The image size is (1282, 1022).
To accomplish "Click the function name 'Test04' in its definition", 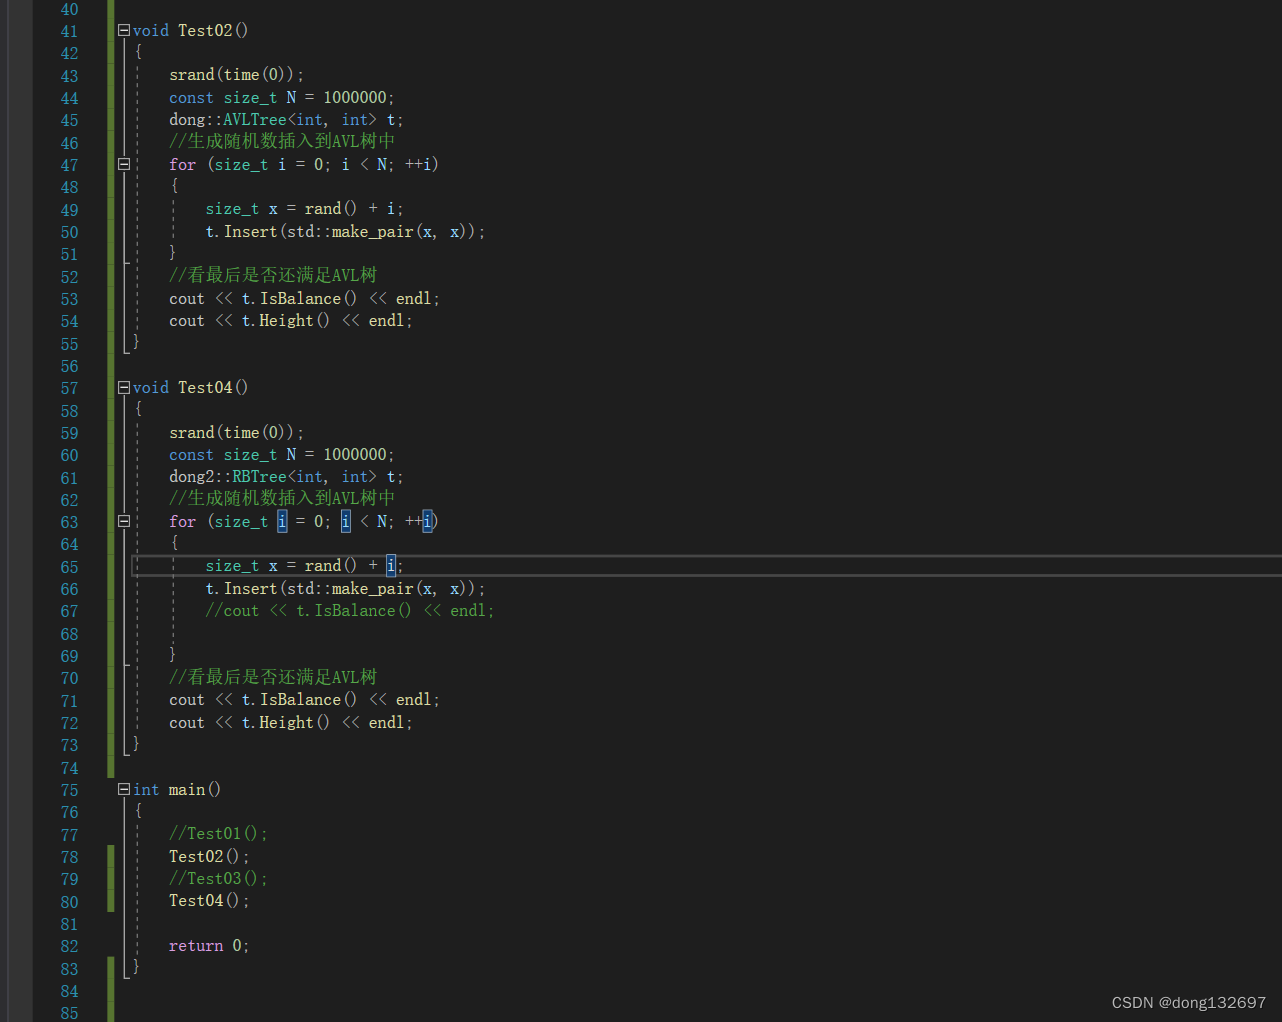I will click(205, 388).
